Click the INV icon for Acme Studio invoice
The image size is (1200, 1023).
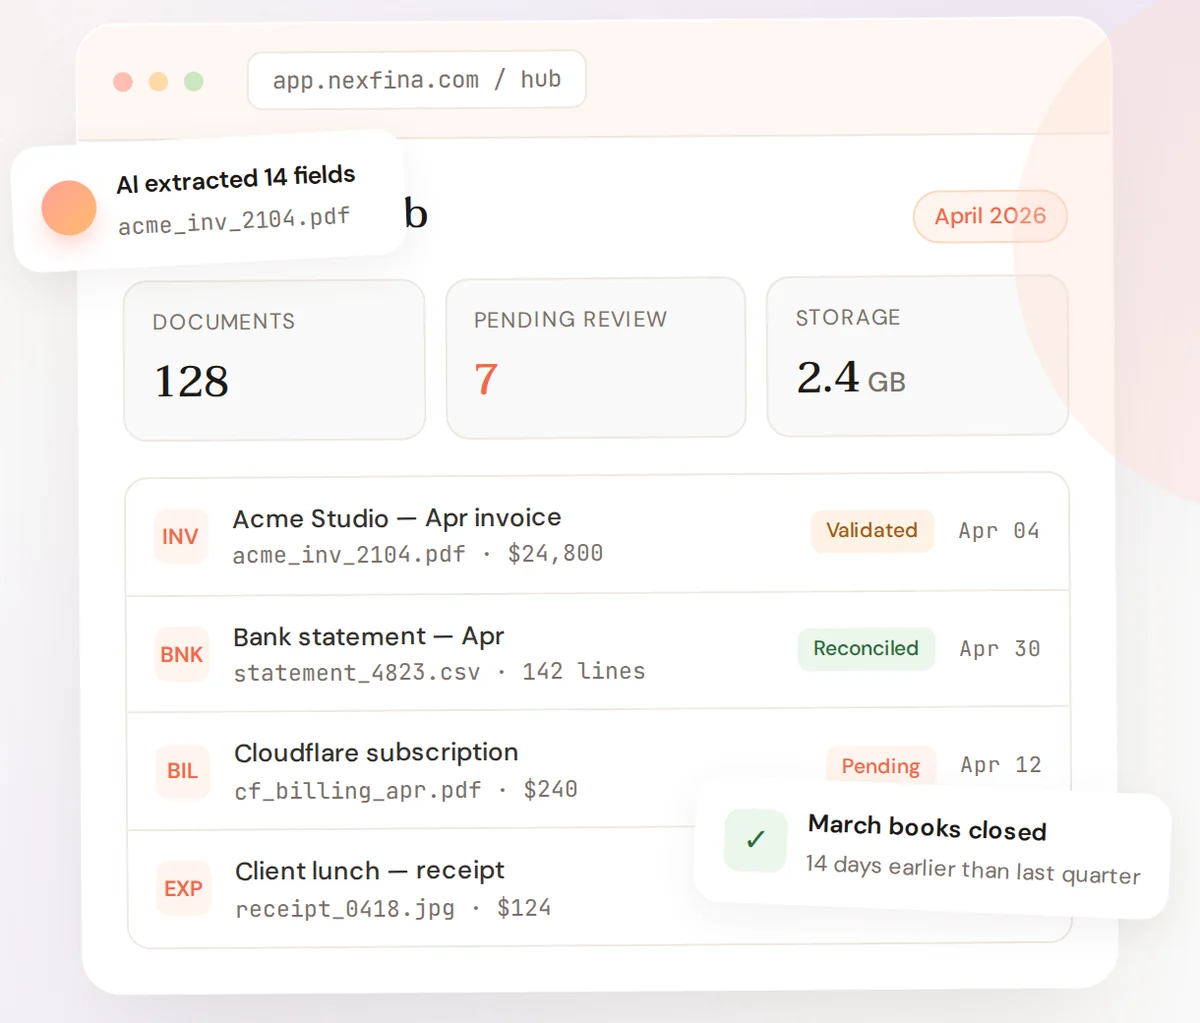(x=180, y=536)
